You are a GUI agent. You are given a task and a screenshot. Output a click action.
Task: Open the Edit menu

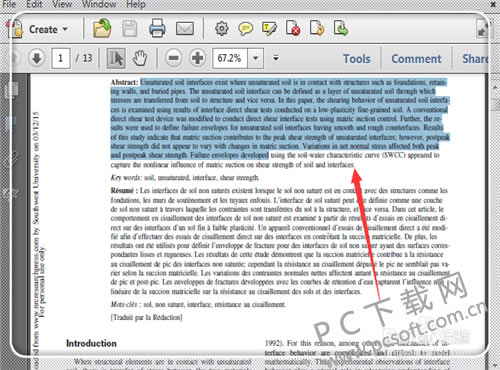click(x=34, y=4)
